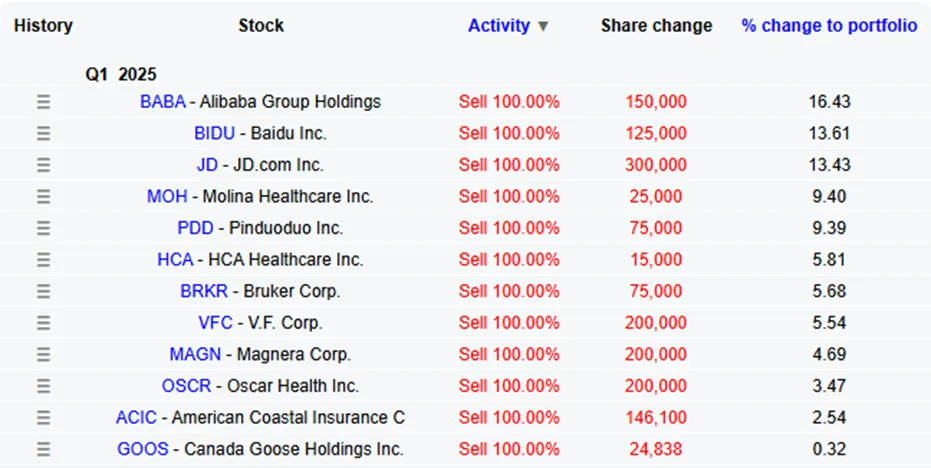
Task: Click history icon beside JD.com
Action: pos(43,165)
